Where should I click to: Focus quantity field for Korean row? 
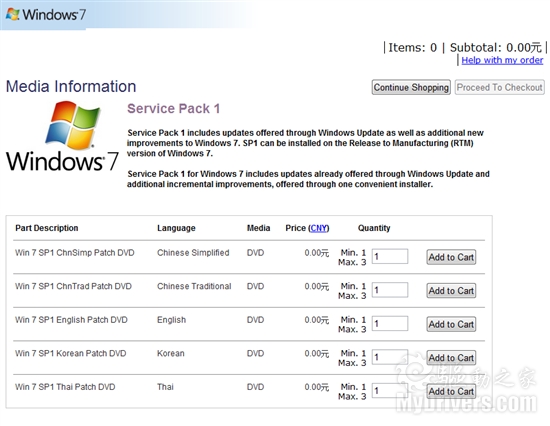click(390, 357)
